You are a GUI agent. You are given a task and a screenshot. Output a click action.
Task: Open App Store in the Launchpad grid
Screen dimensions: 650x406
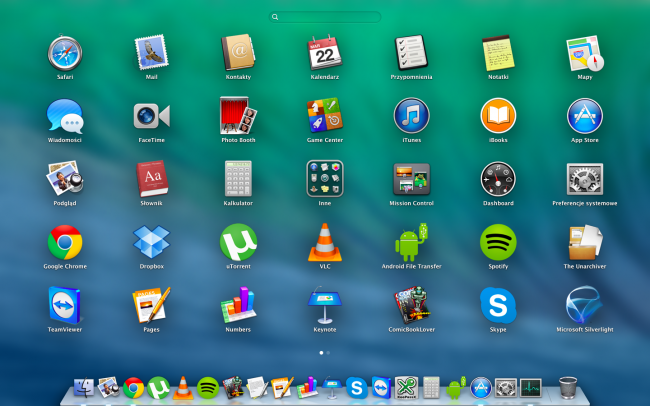click(x=585, y=116)
